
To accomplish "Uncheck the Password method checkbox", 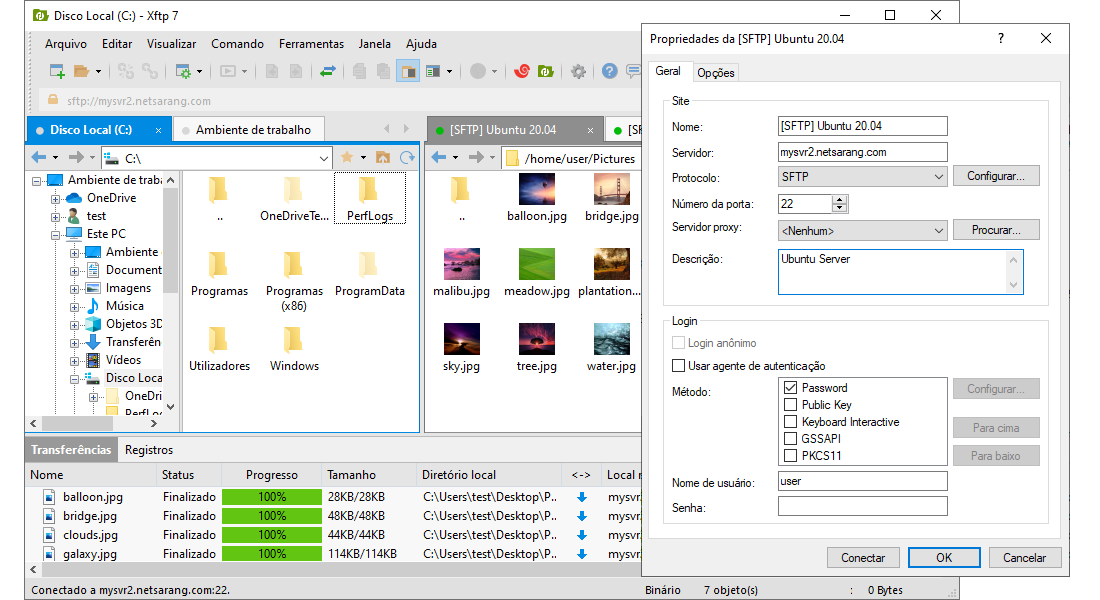I will click(x=791, y=387).
